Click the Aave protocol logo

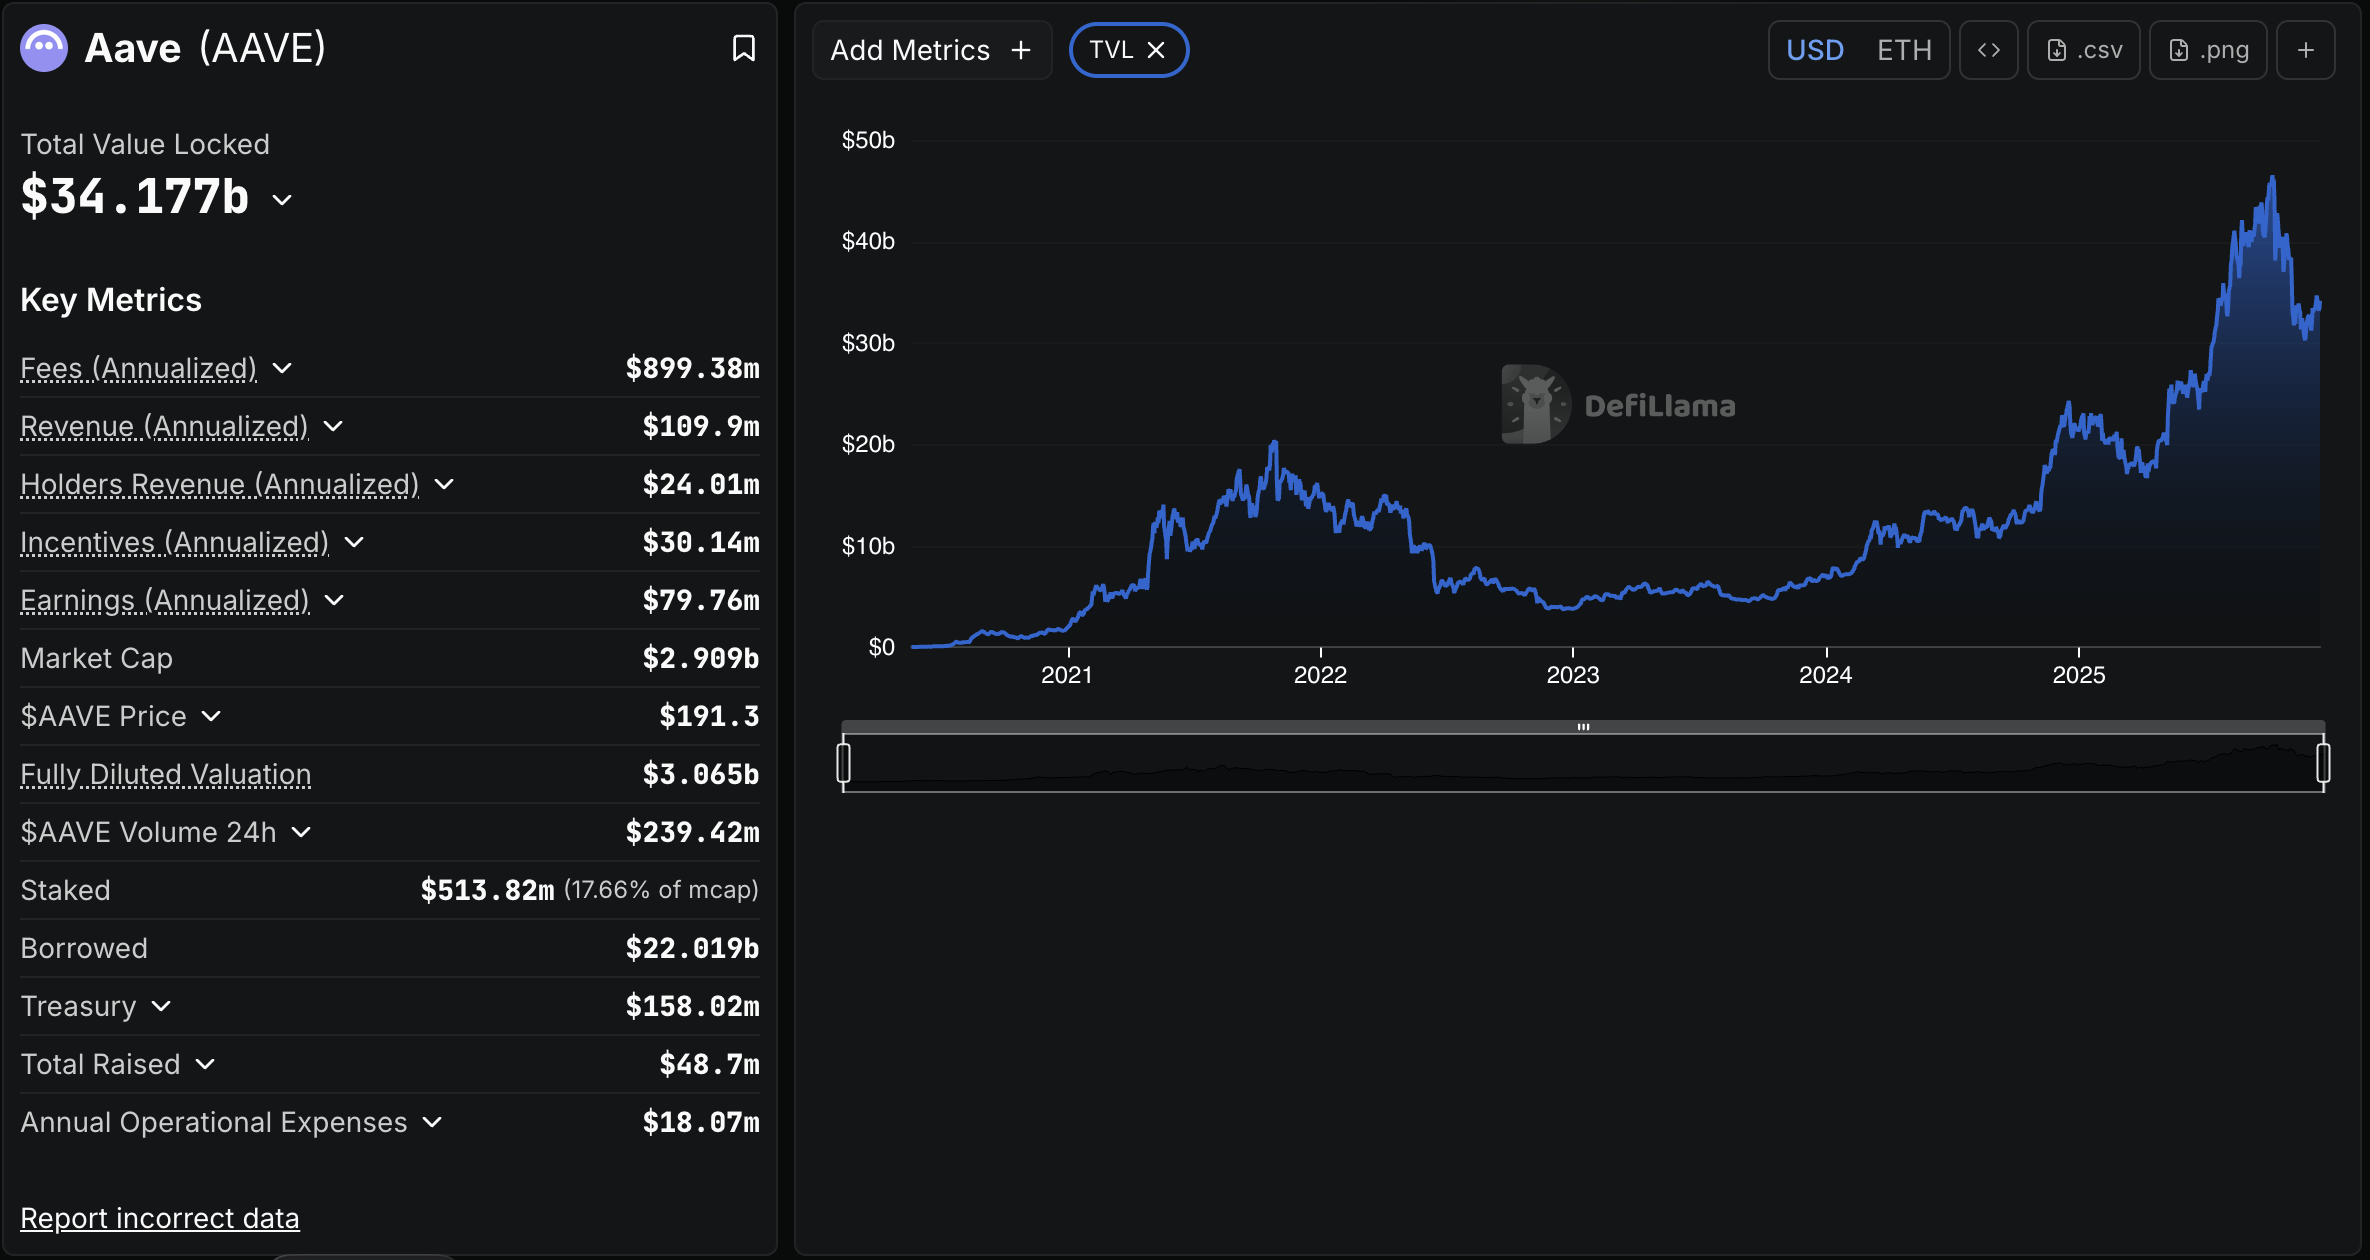[42, 46]
